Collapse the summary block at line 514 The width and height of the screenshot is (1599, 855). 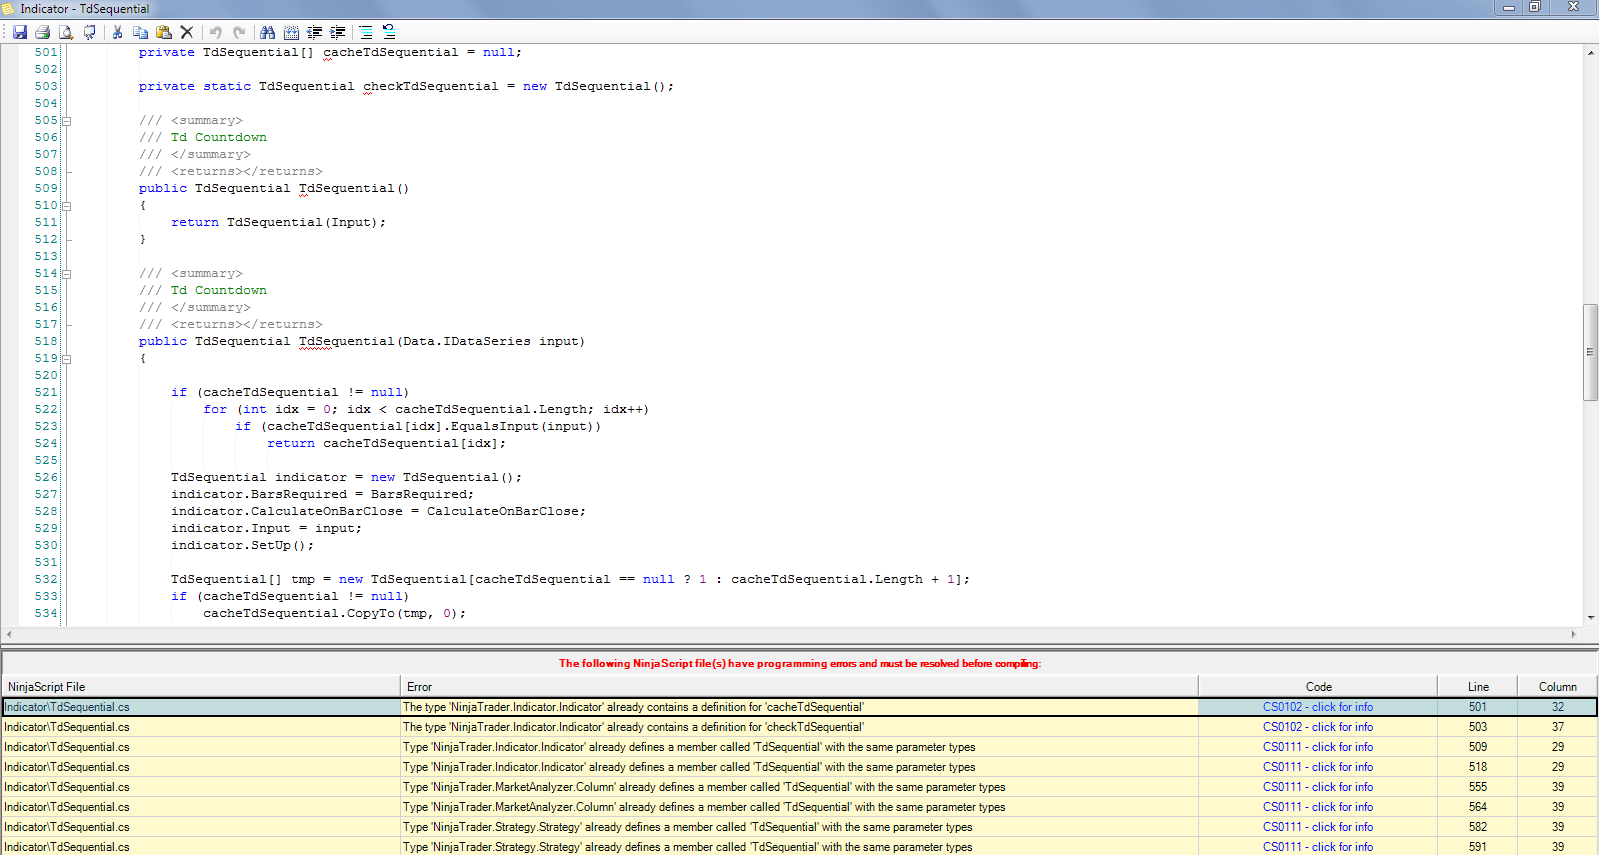[x=67, y=274]
